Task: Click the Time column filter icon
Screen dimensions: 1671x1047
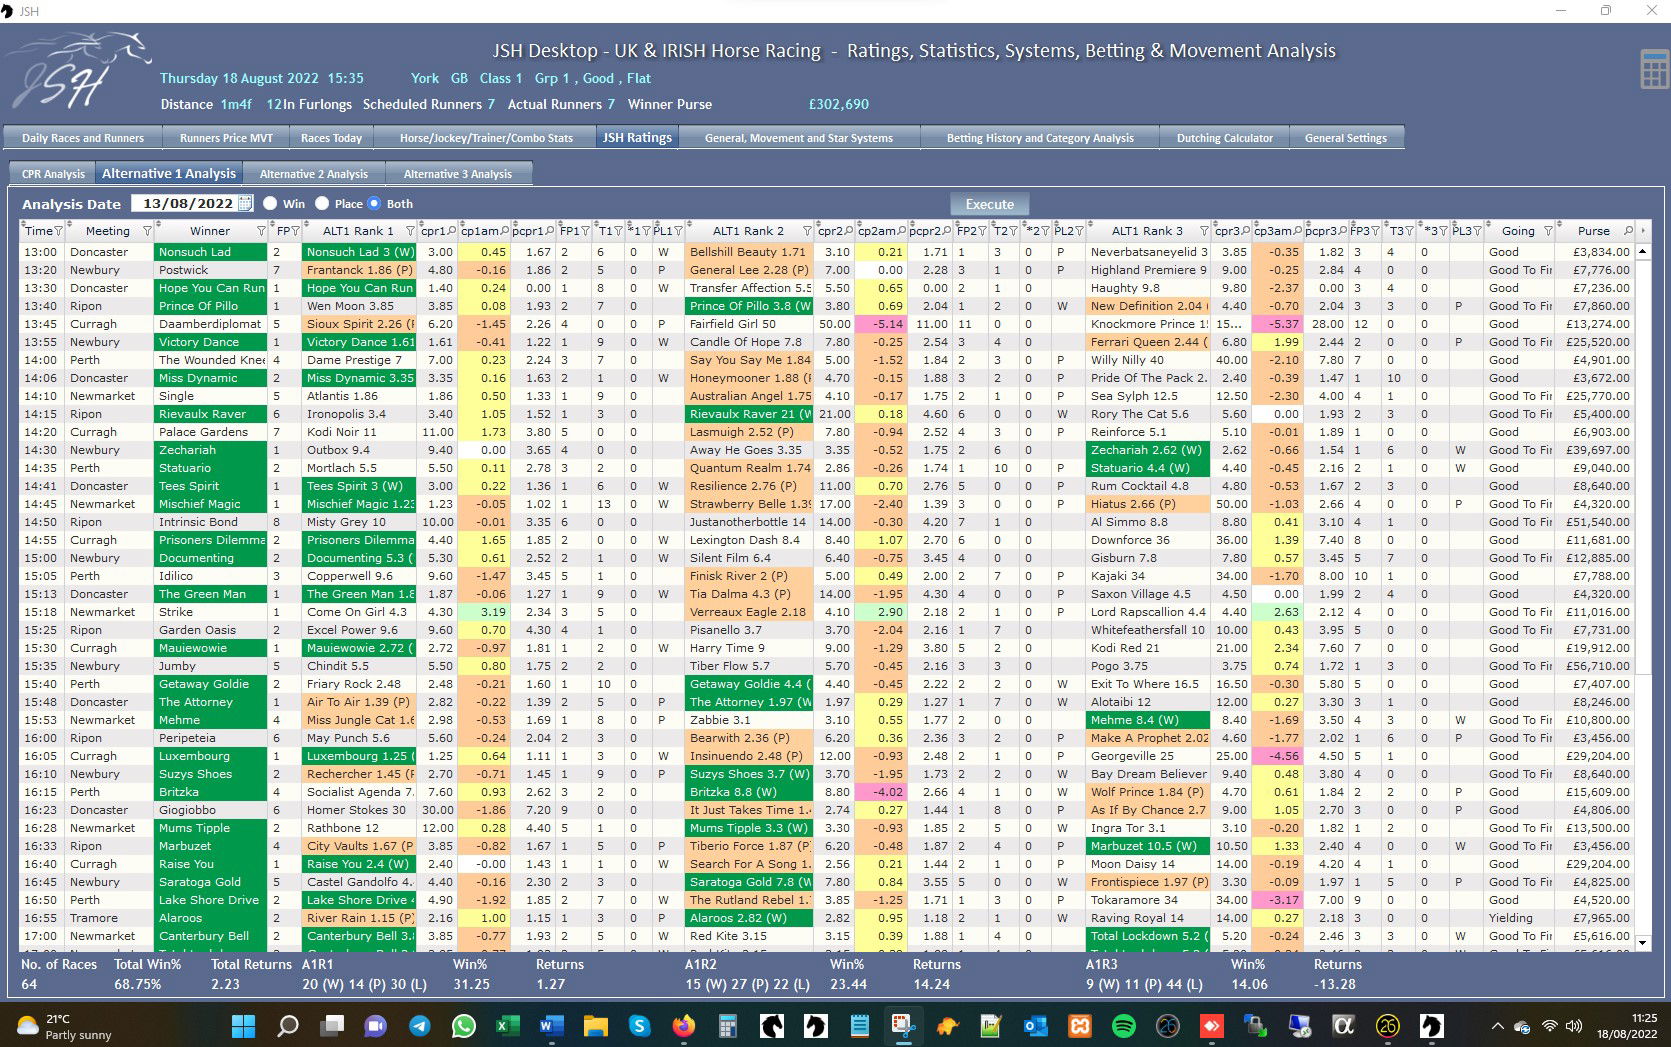Action: pyautogui.click(x=58, y=231)
